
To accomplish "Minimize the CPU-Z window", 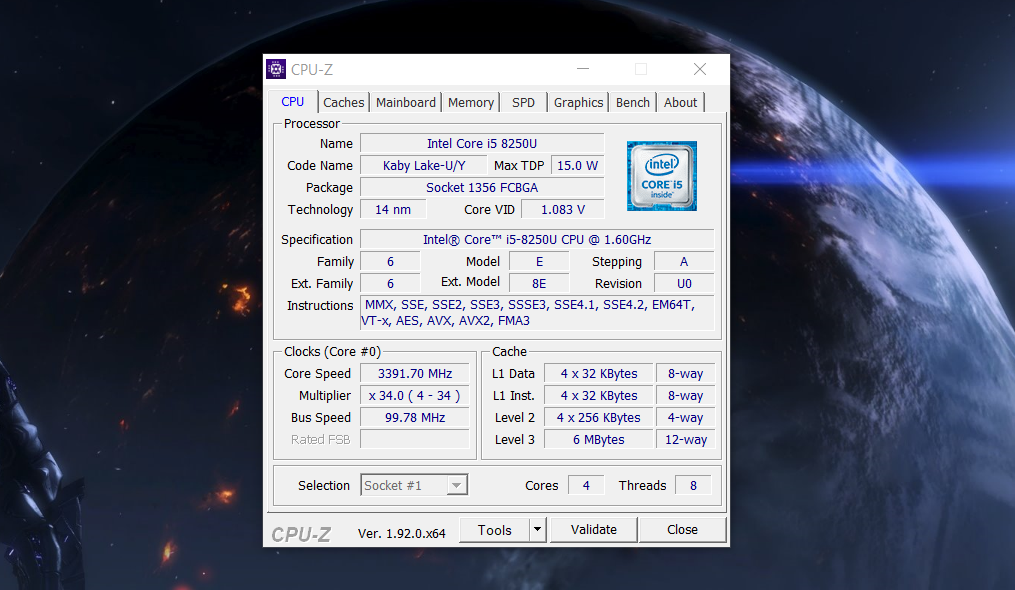I will tap(583, 69).
